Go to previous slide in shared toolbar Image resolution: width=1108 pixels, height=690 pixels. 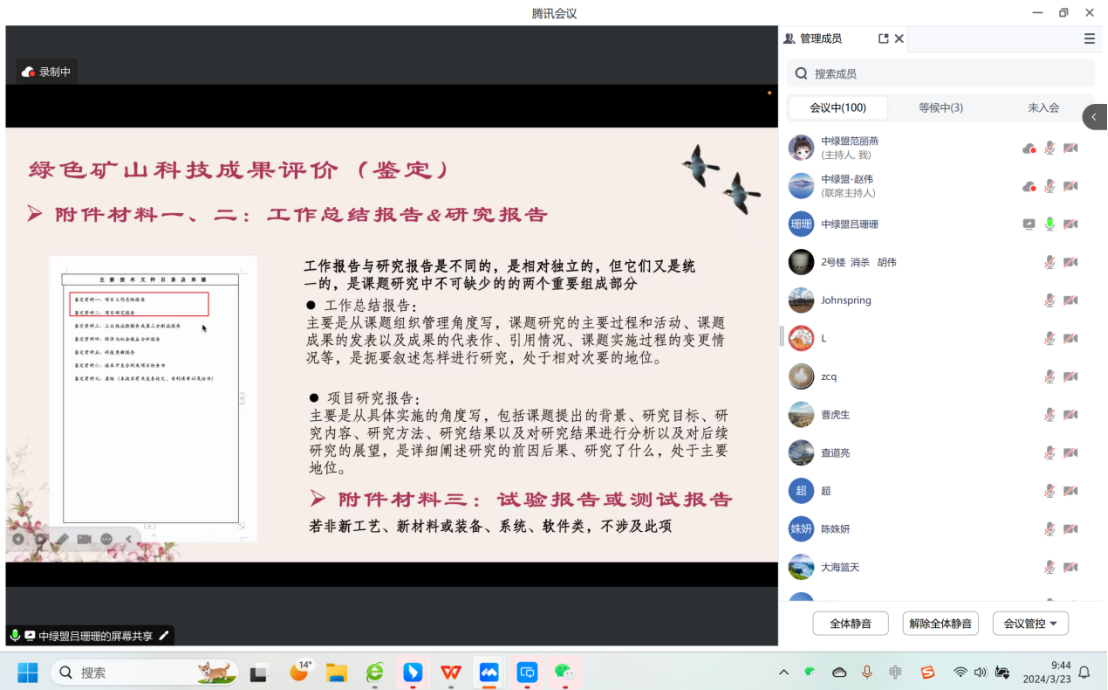(x=18, y=539)
